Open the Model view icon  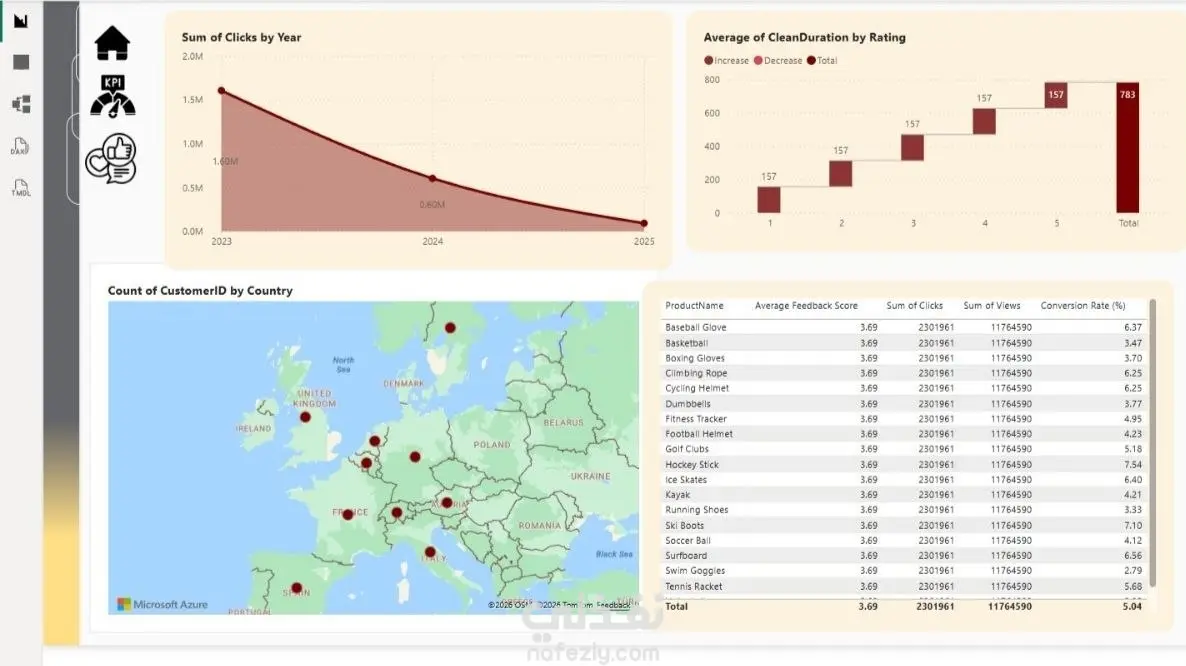point(21,104)
